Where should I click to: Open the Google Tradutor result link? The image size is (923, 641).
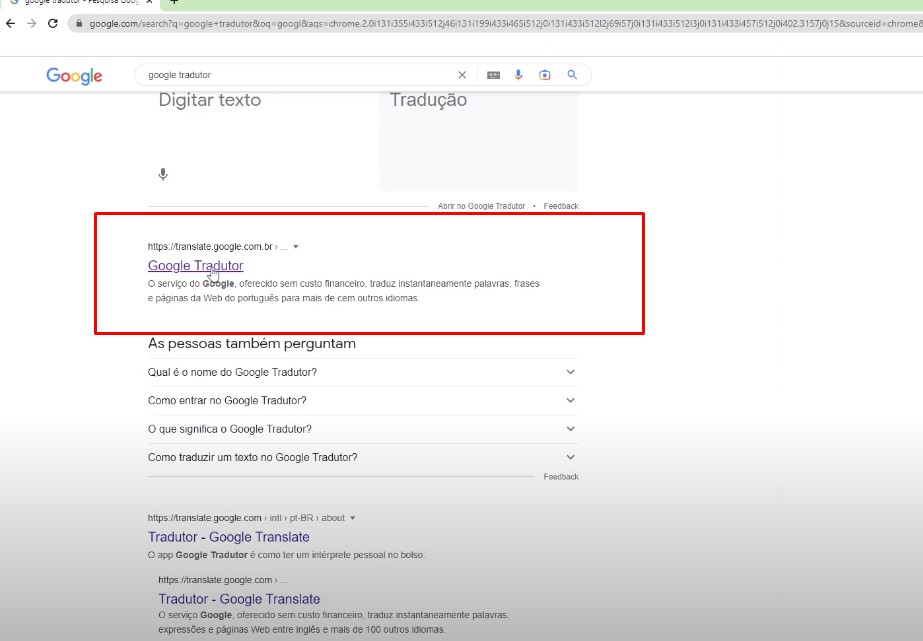[195, 265]
